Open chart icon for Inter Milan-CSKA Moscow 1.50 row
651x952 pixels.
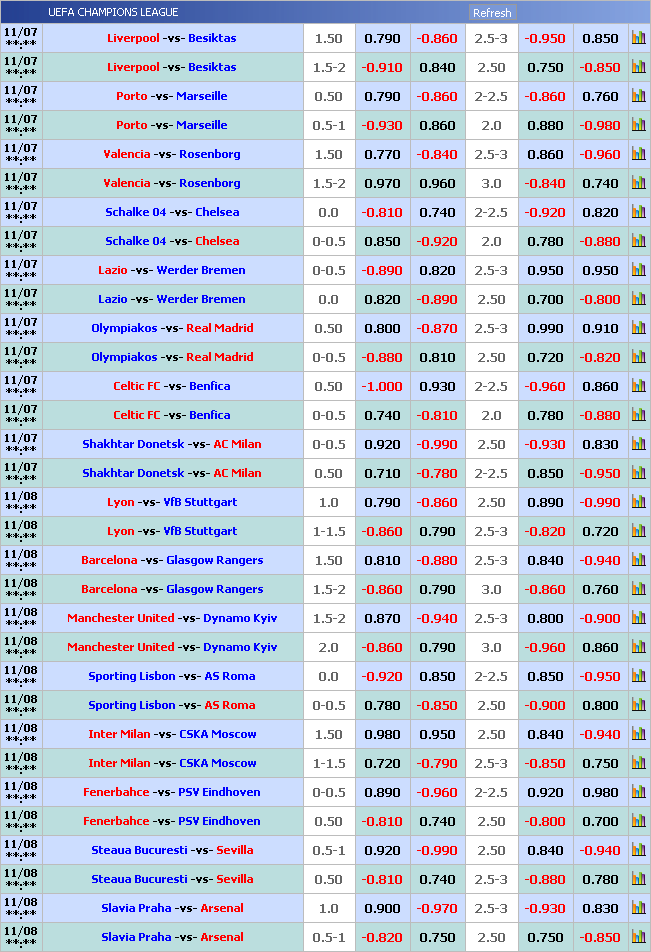(638, 734)
